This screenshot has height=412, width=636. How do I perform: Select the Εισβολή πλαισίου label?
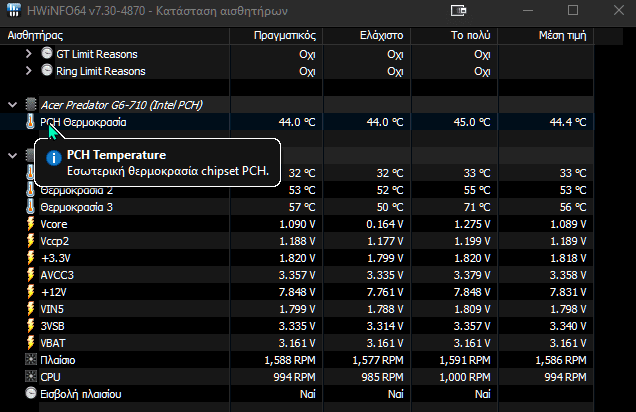point(81,394)
